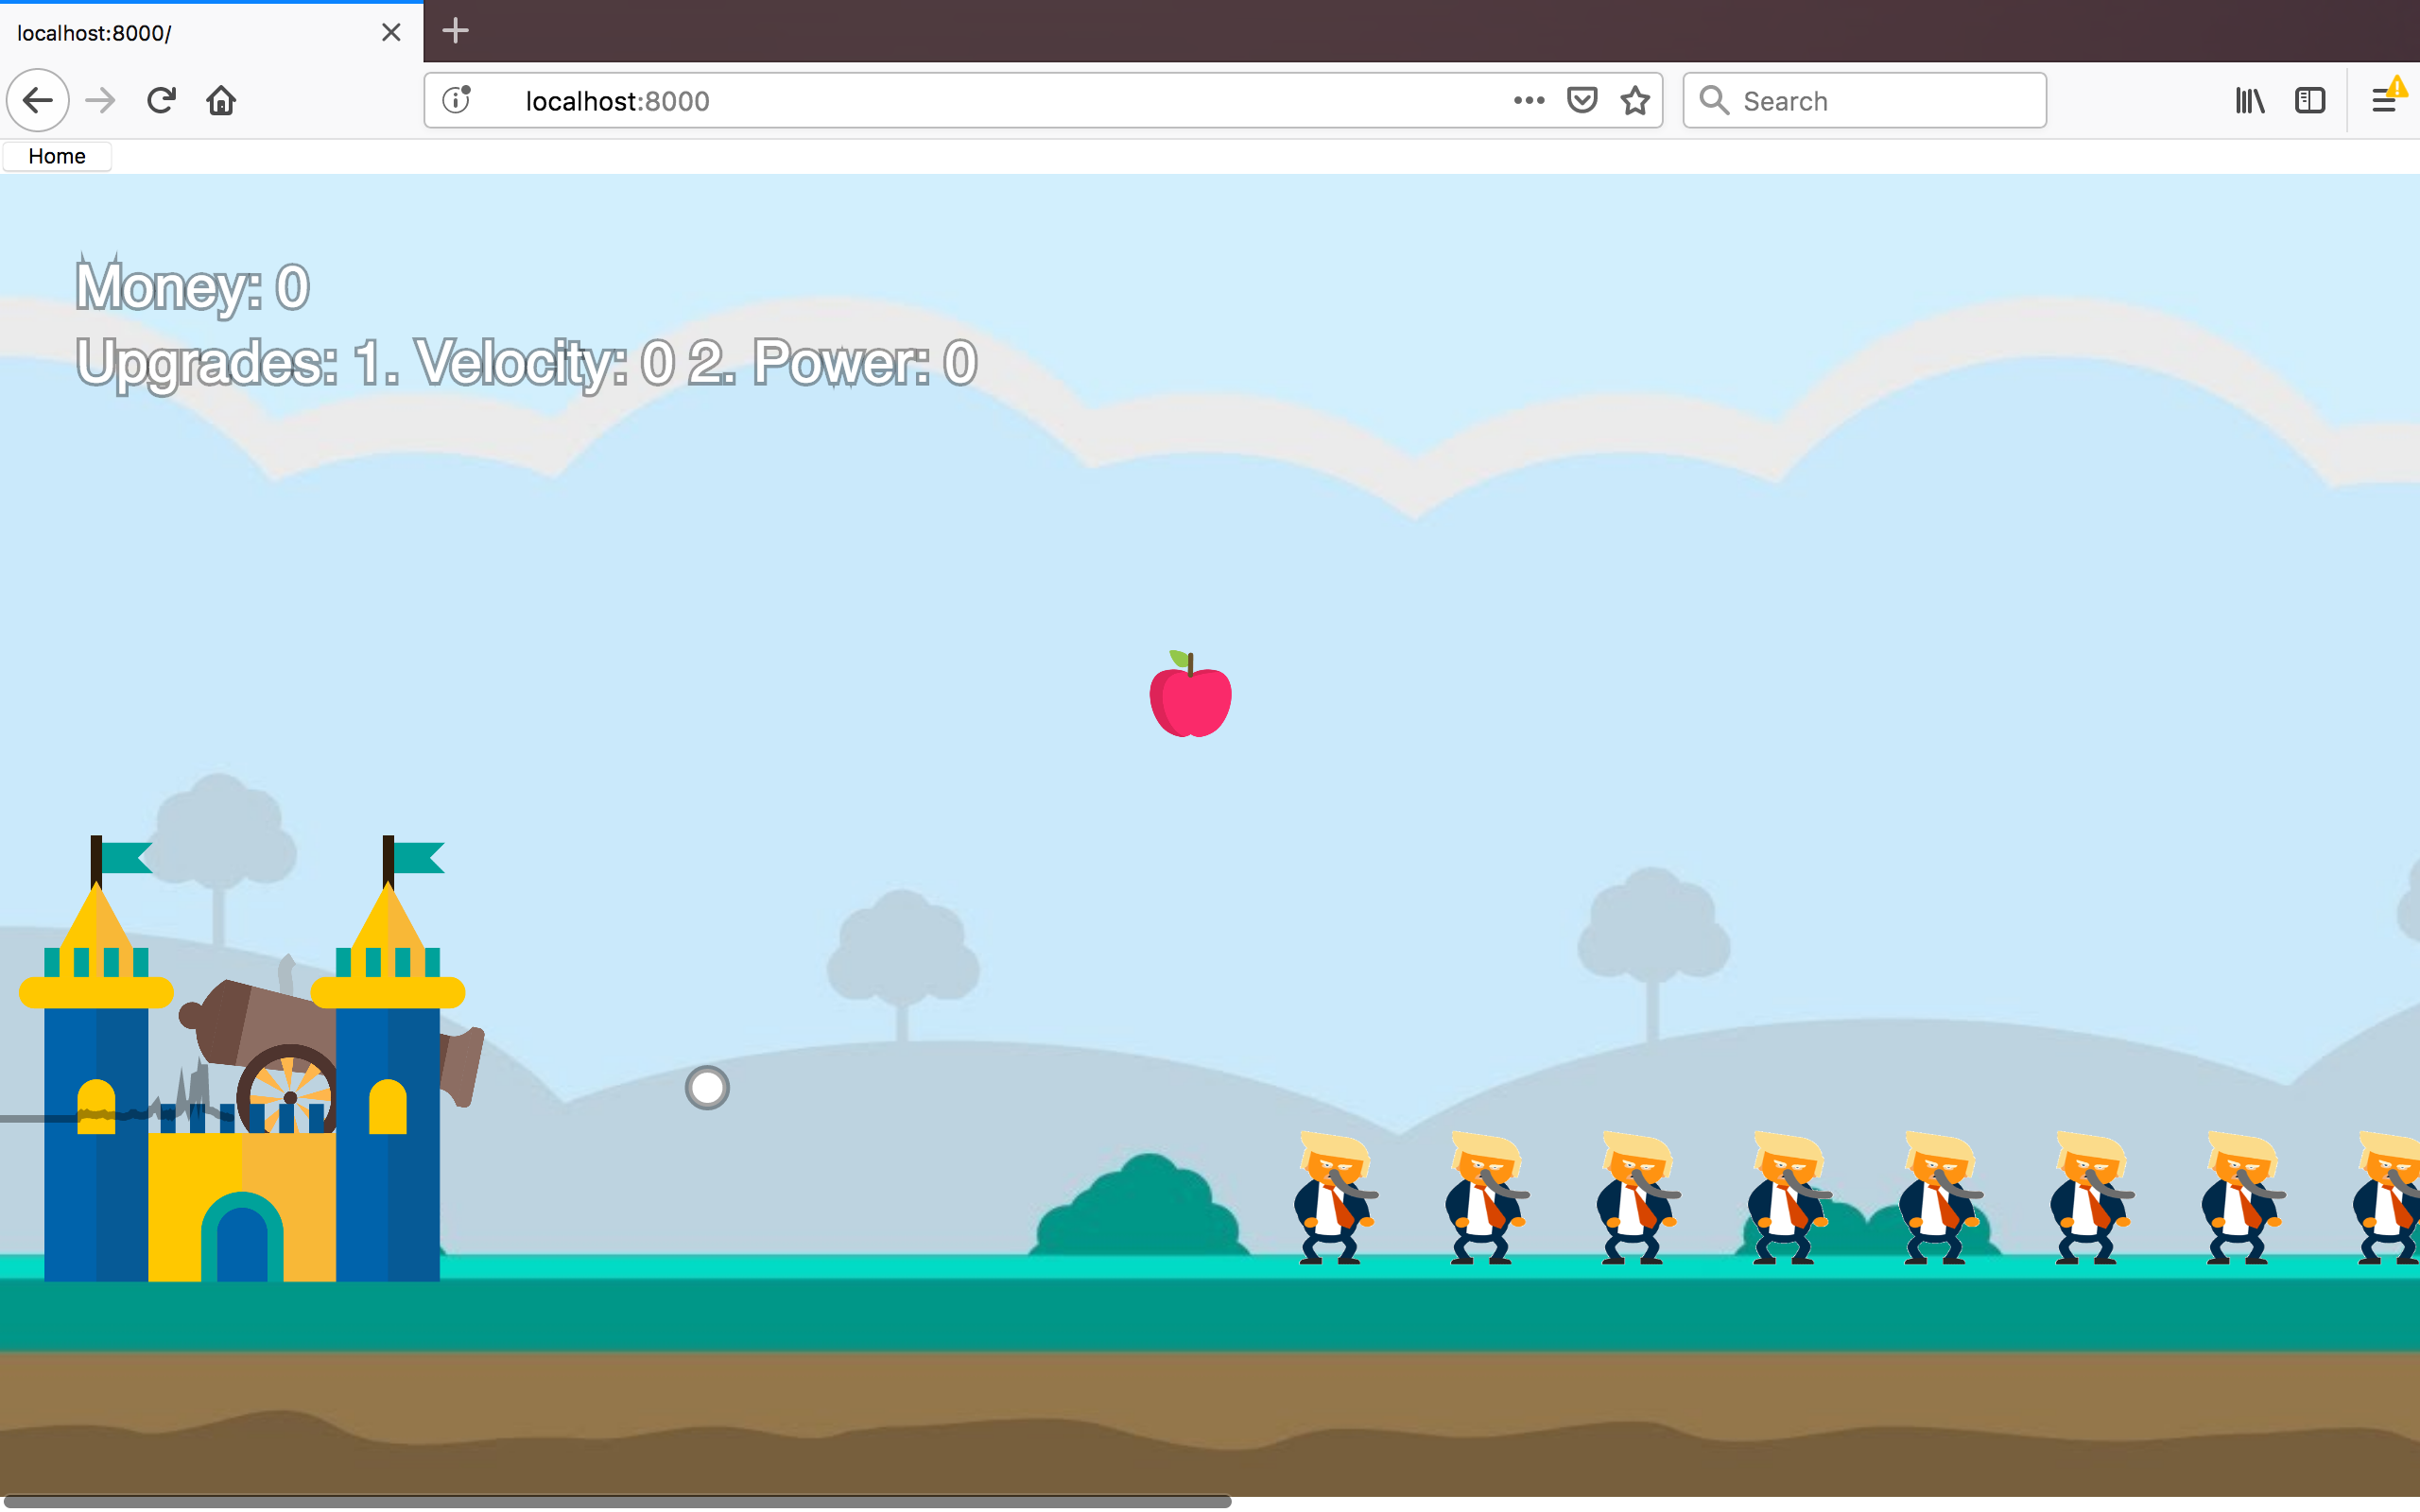
Task: Open a new tab with plus button
Action: coord(455,31)
